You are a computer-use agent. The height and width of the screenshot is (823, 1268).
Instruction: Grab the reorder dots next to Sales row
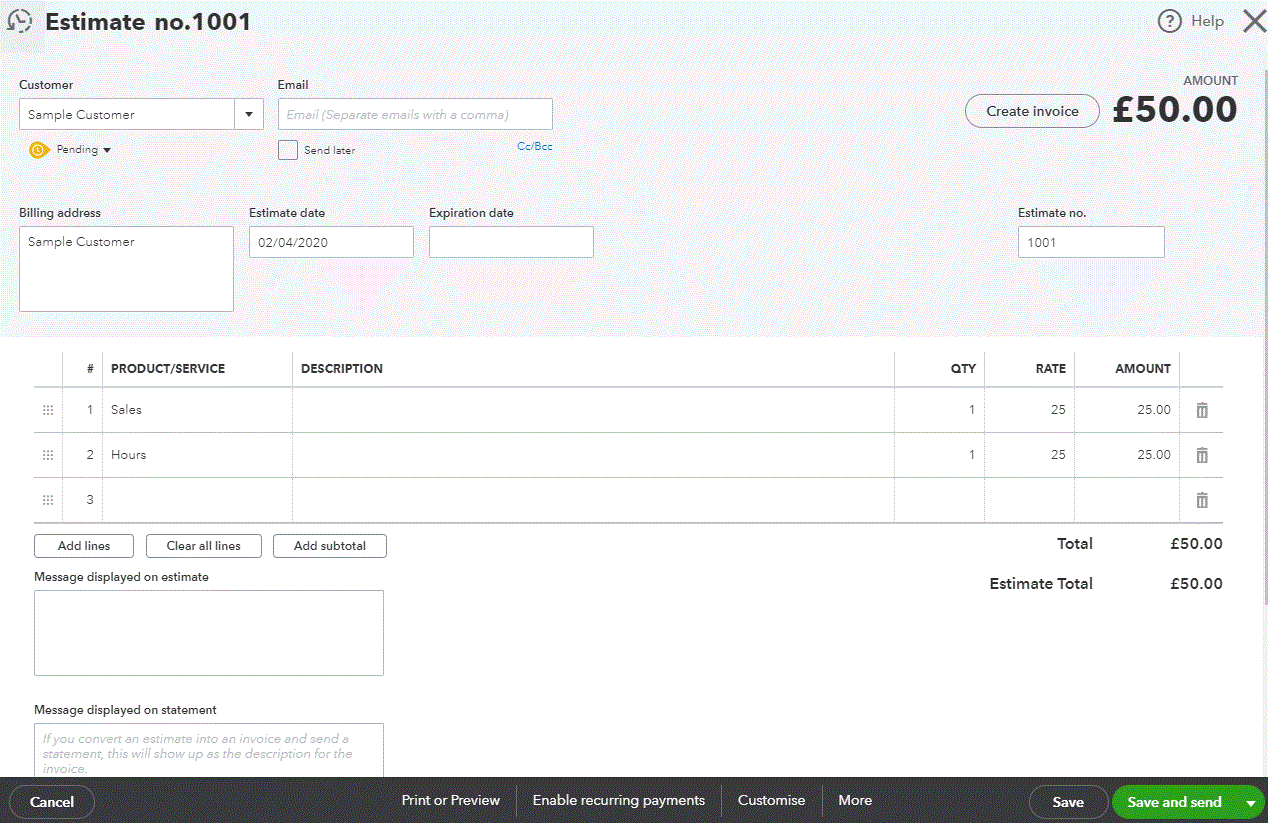pos(47,409)
